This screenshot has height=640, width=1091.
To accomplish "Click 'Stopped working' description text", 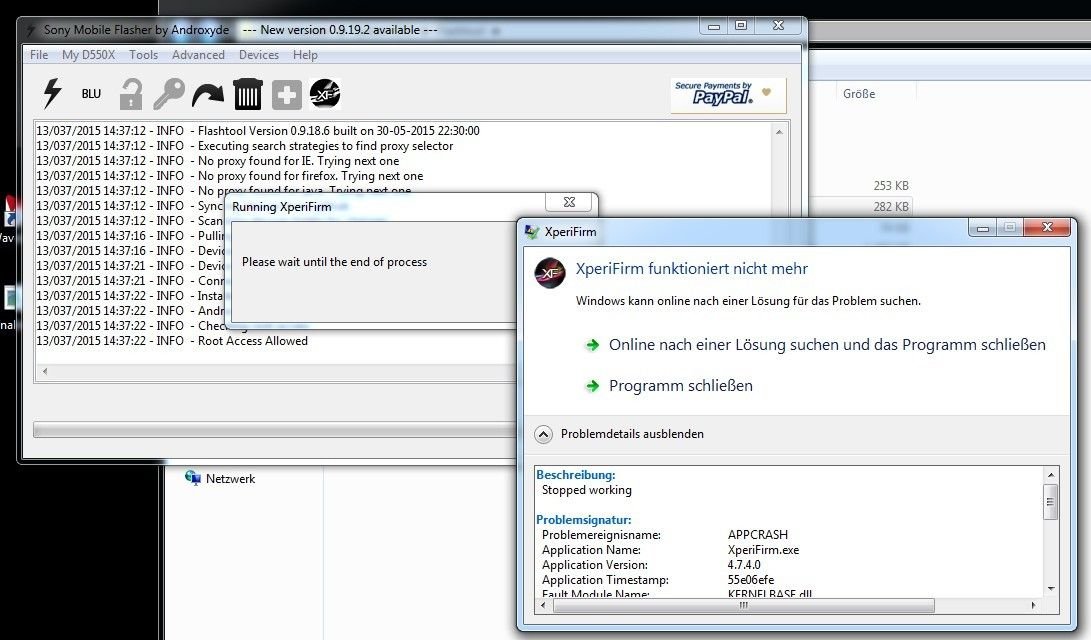I will (587, 490).
